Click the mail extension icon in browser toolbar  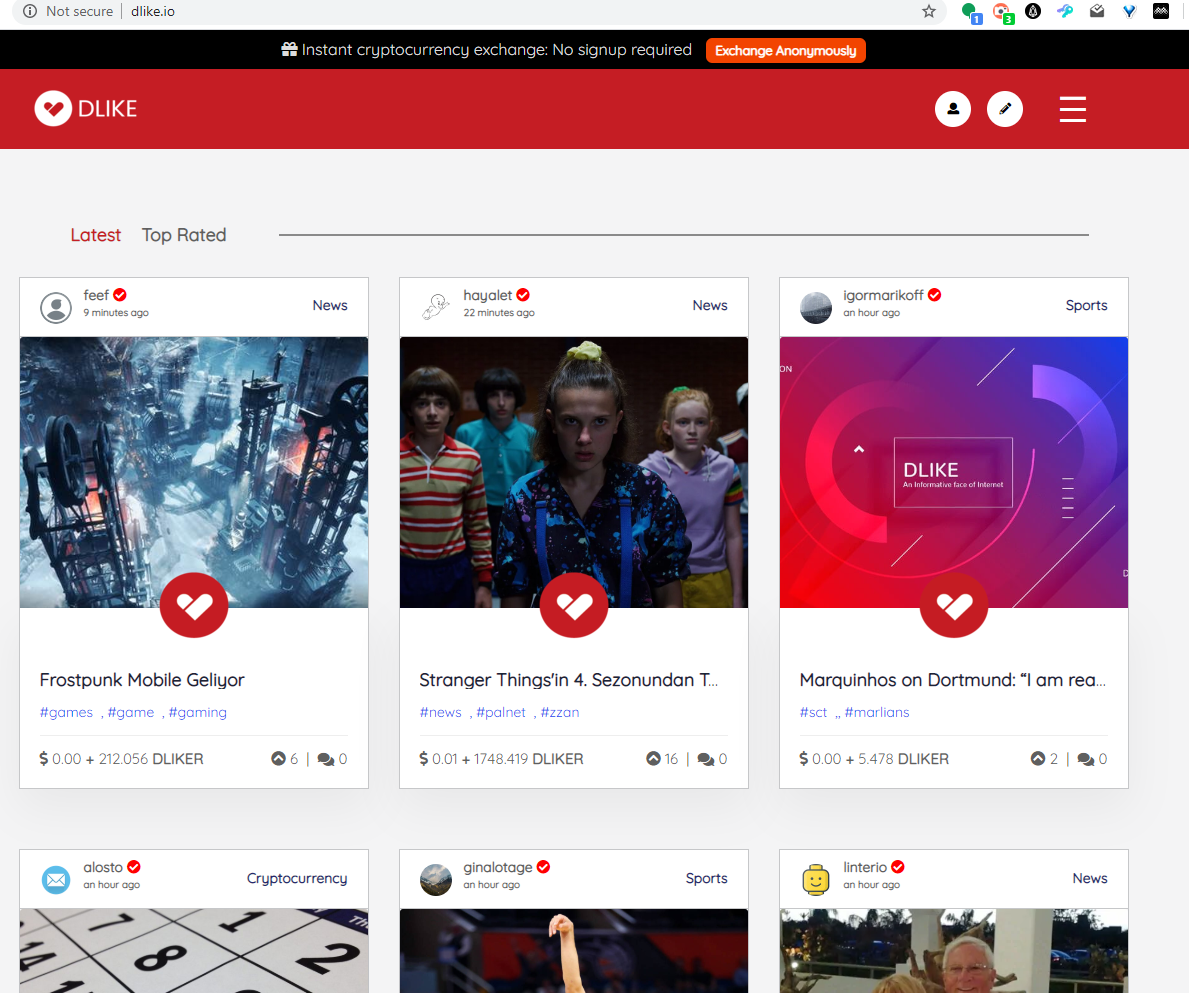point(1097,11)
